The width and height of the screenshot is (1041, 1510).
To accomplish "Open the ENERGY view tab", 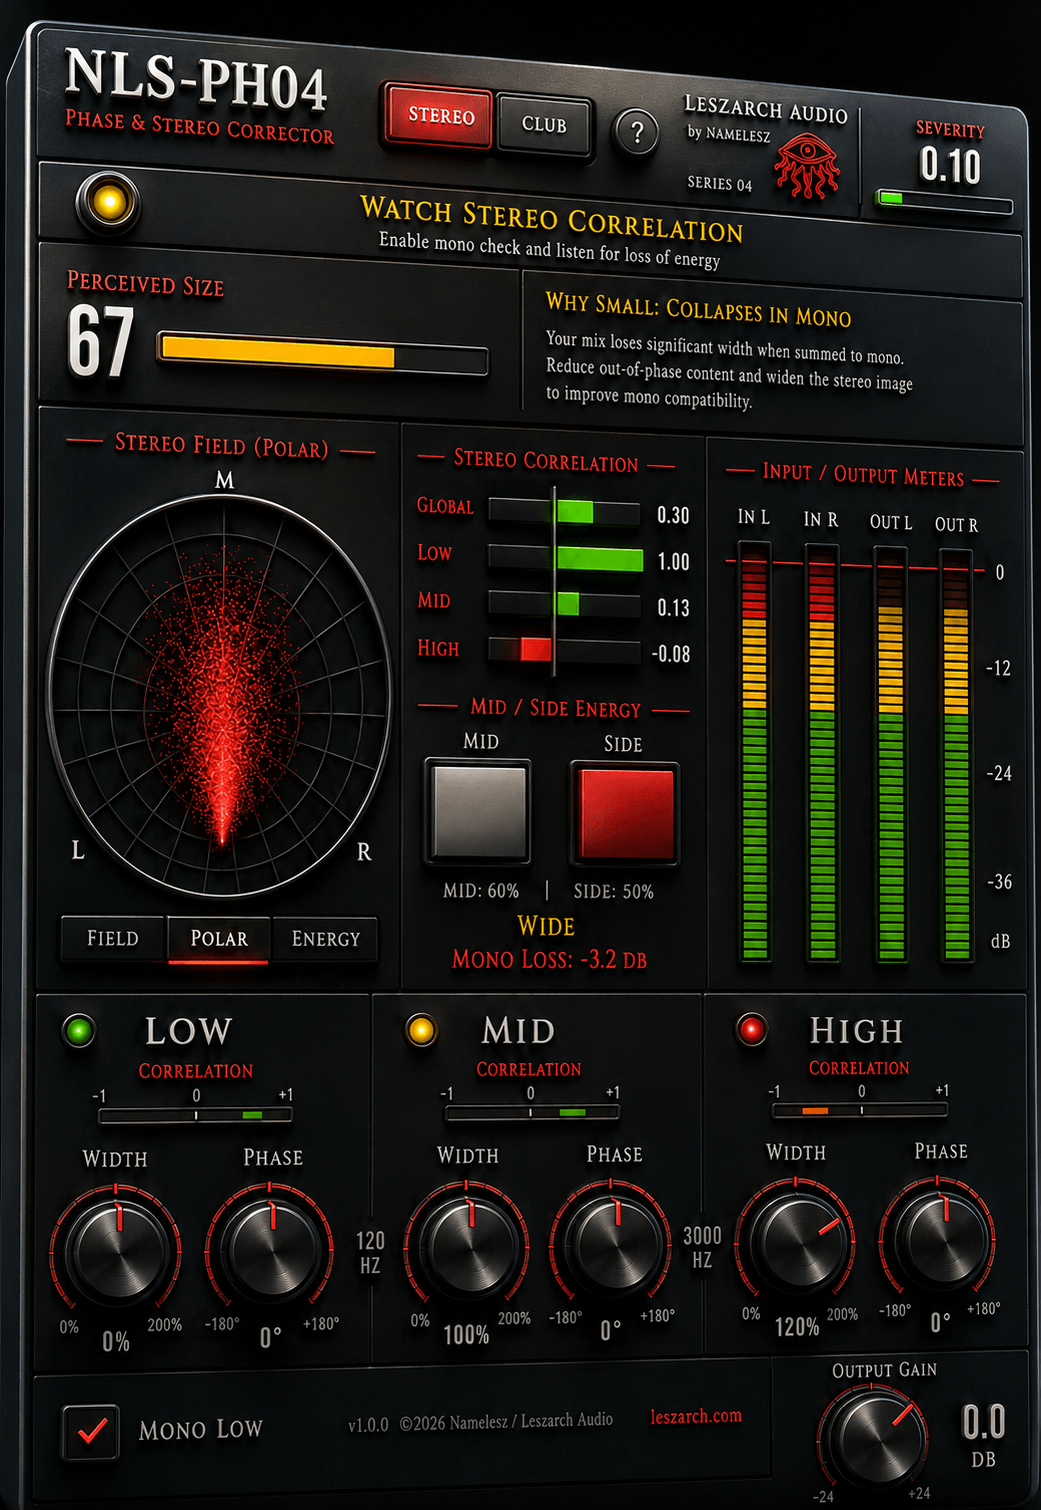I will pyautogui.click(x=325, y=939).
